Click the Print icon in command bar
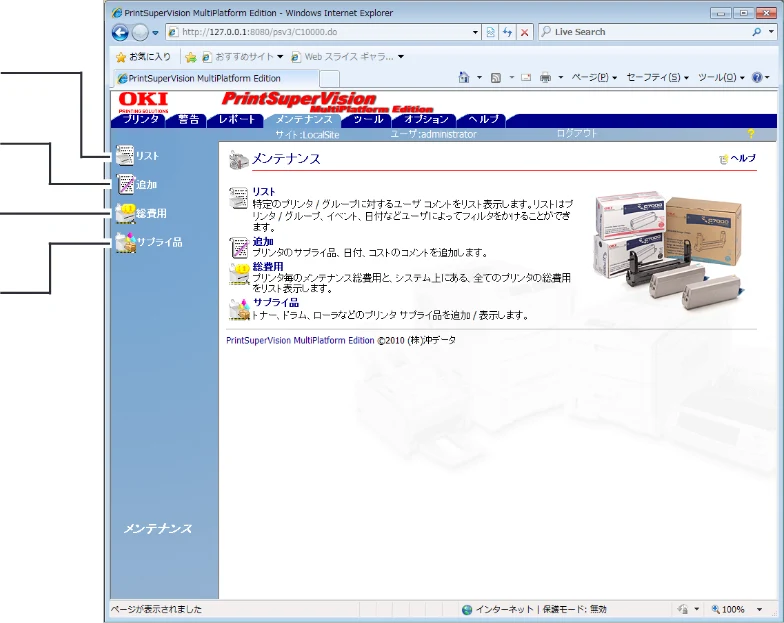 click(x=546, y=78)
